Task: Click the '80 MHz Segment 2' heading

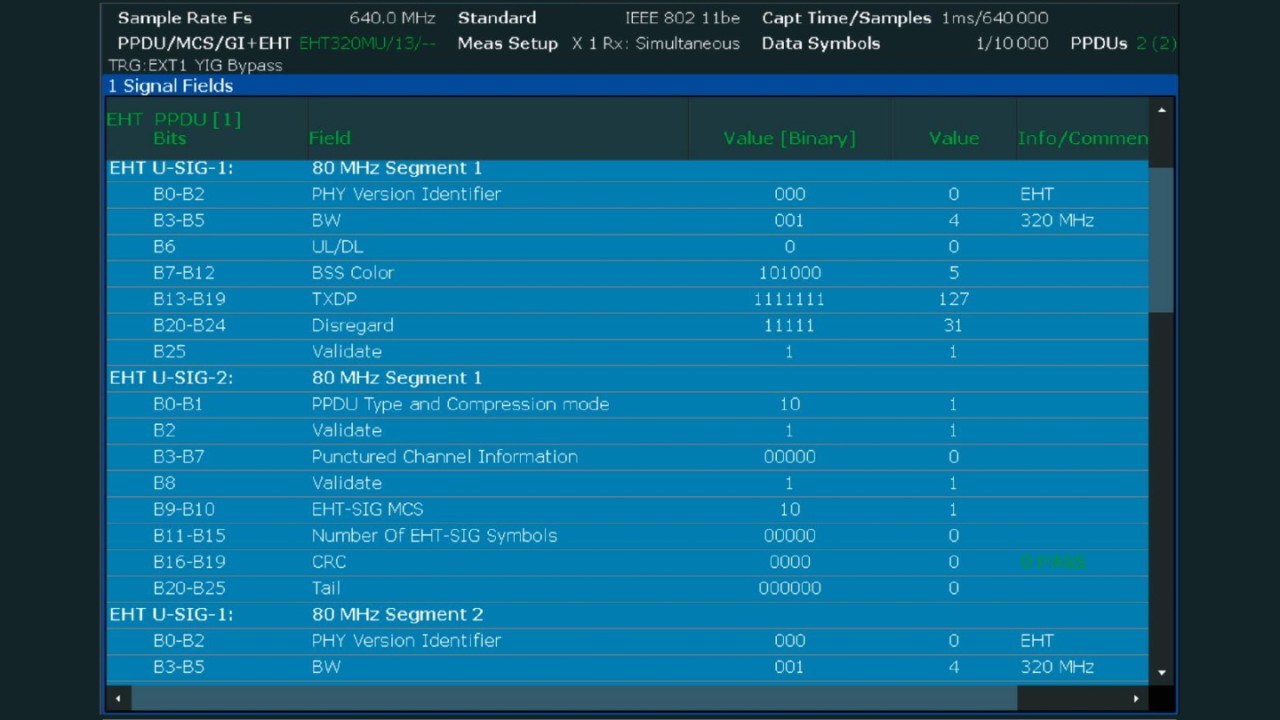Action: click(x=397, y=614)
